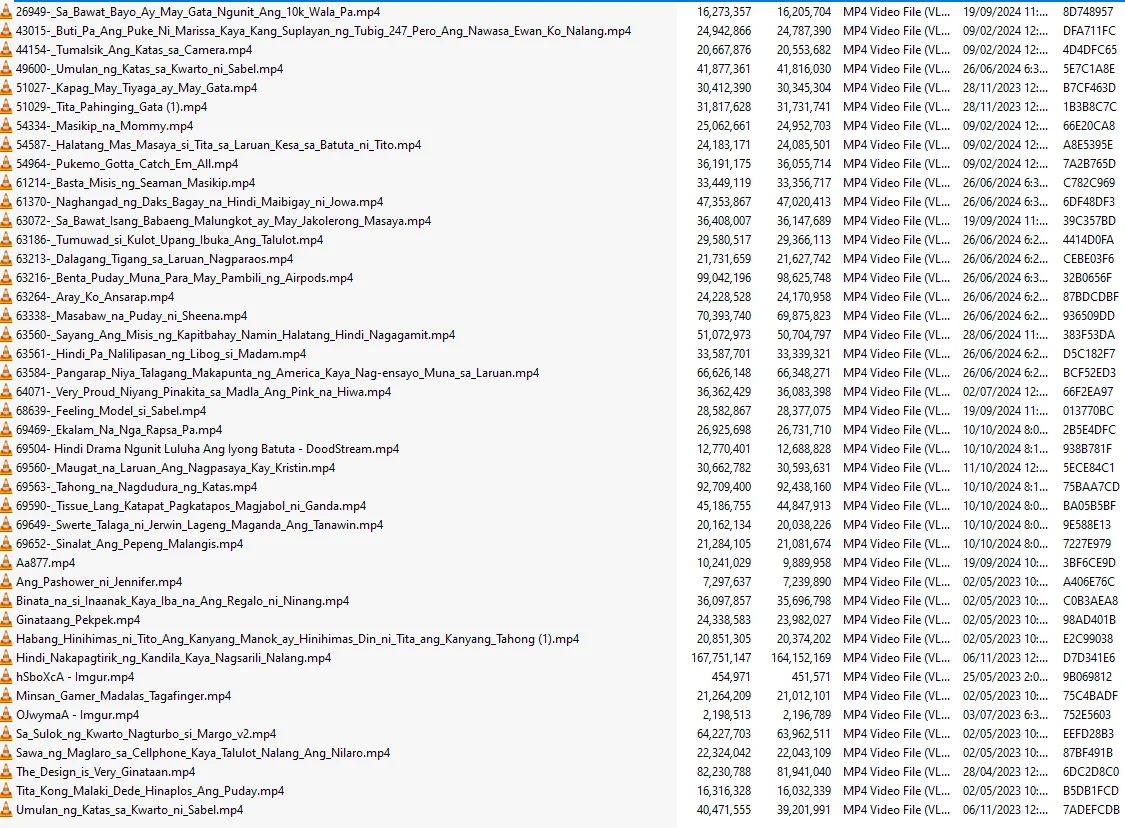
Task: Click the VLC icon of 54964-_Pukemo_Gotta_Catch_Em_All.mp4
Action: (6, 164)
